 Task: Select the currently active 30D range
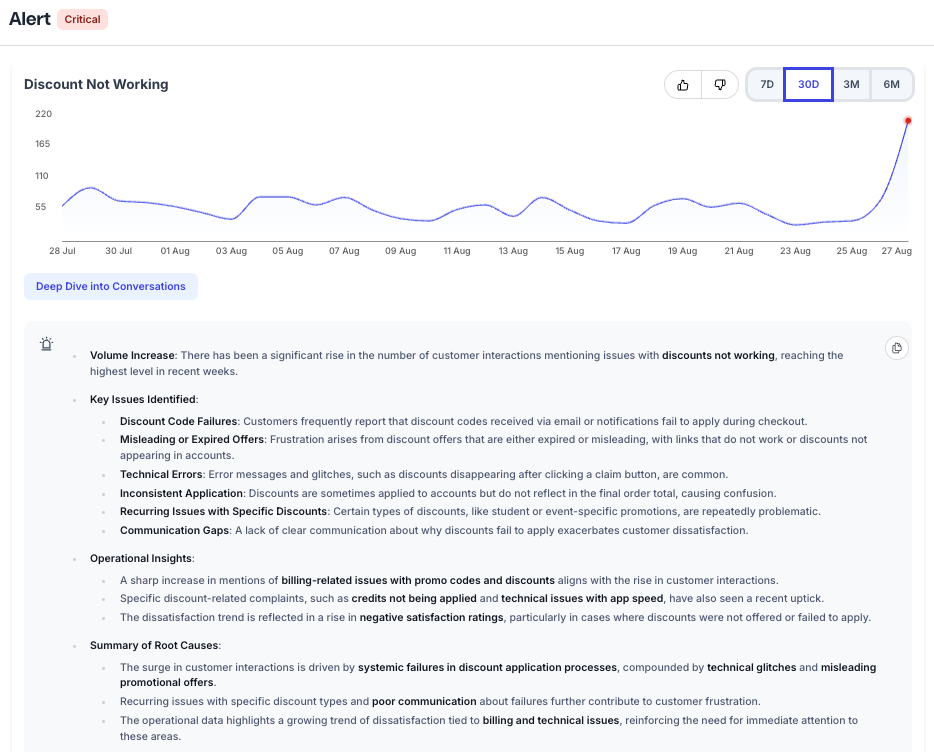[x=808, y=85]
